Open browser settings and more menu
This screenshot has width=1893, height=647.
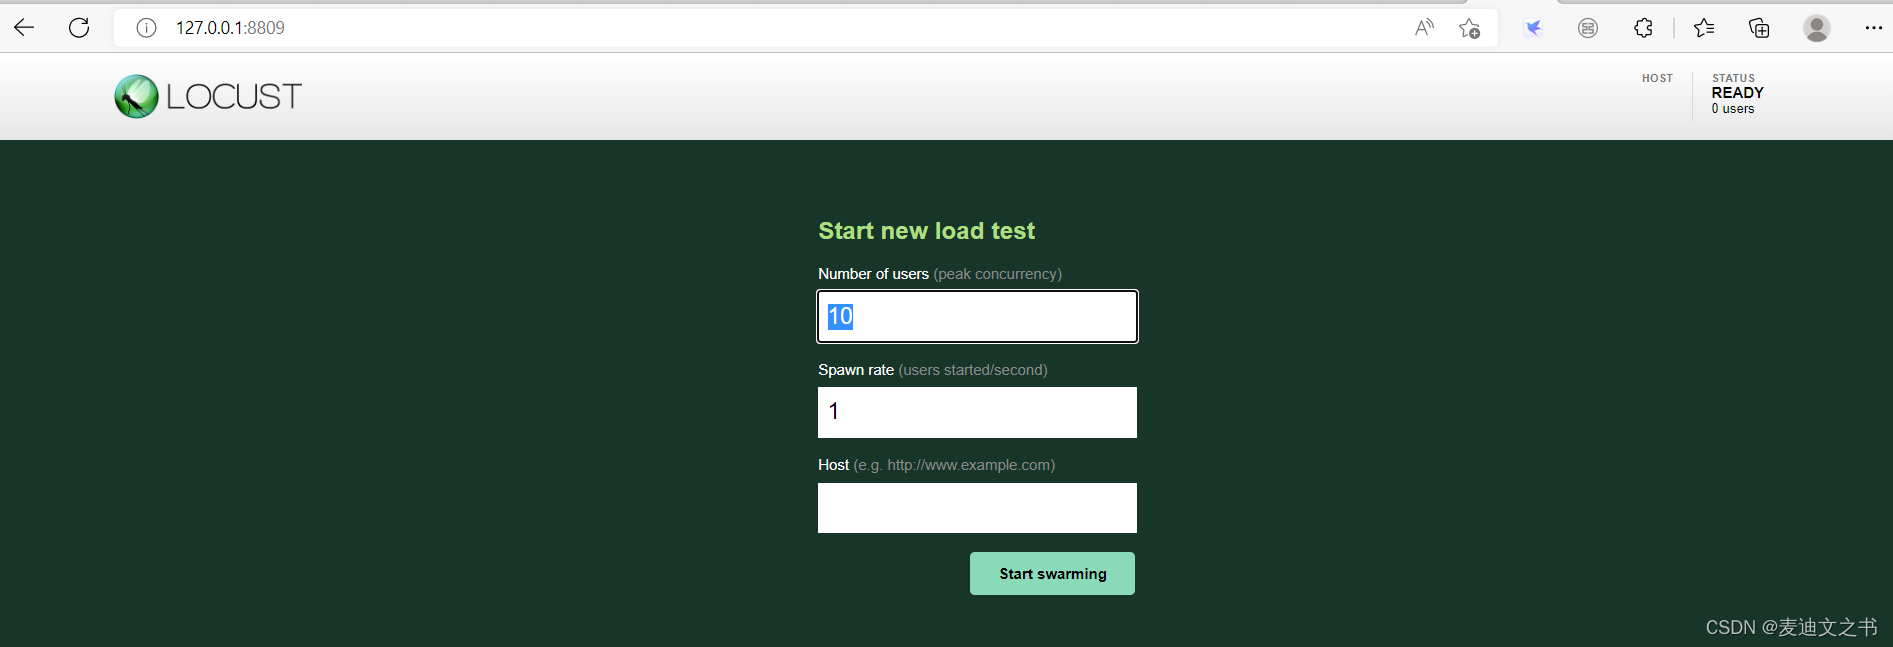(1873, 28)
